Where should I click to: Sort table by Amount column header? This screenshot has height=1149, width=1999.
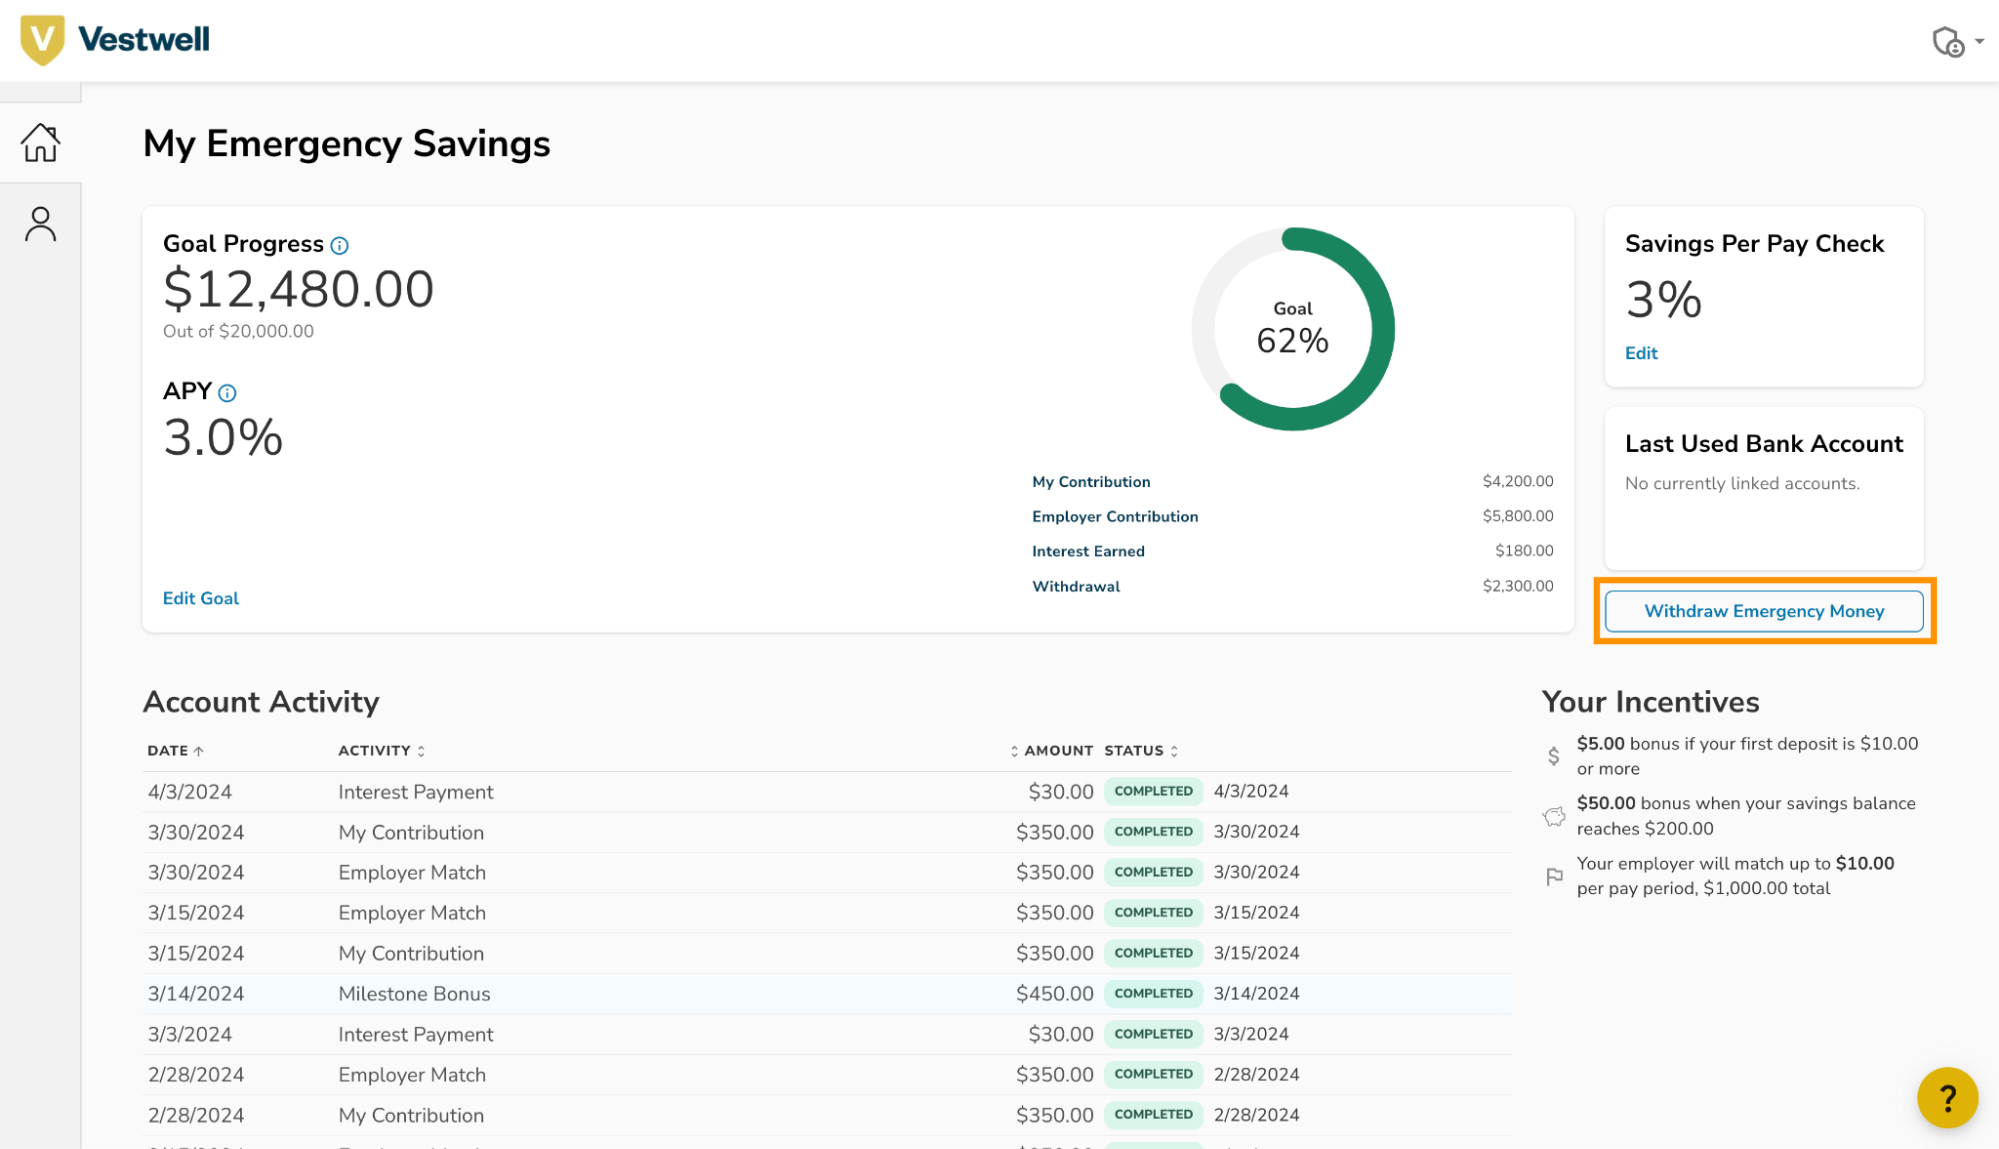coord(1052,751)
